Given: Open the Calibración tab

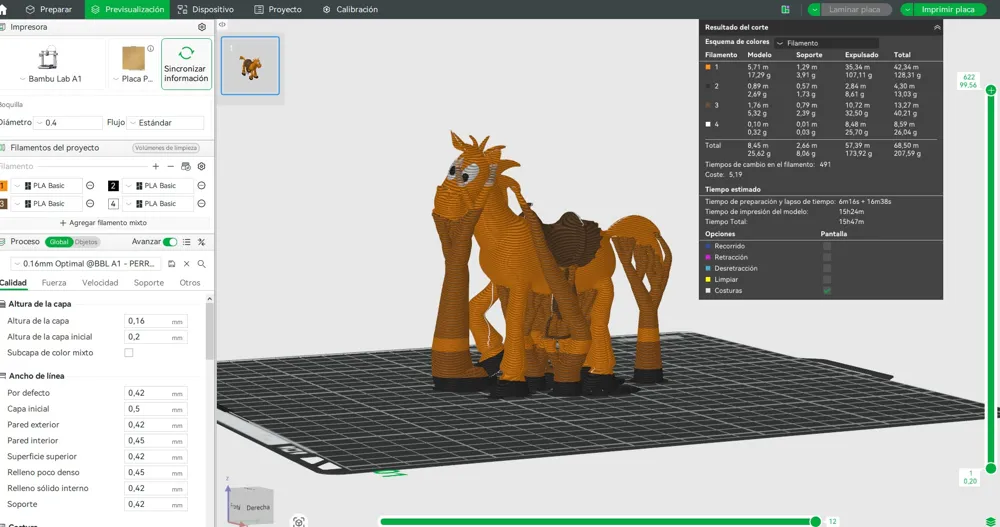Looking at the screenshot, I should coord(350,10).
